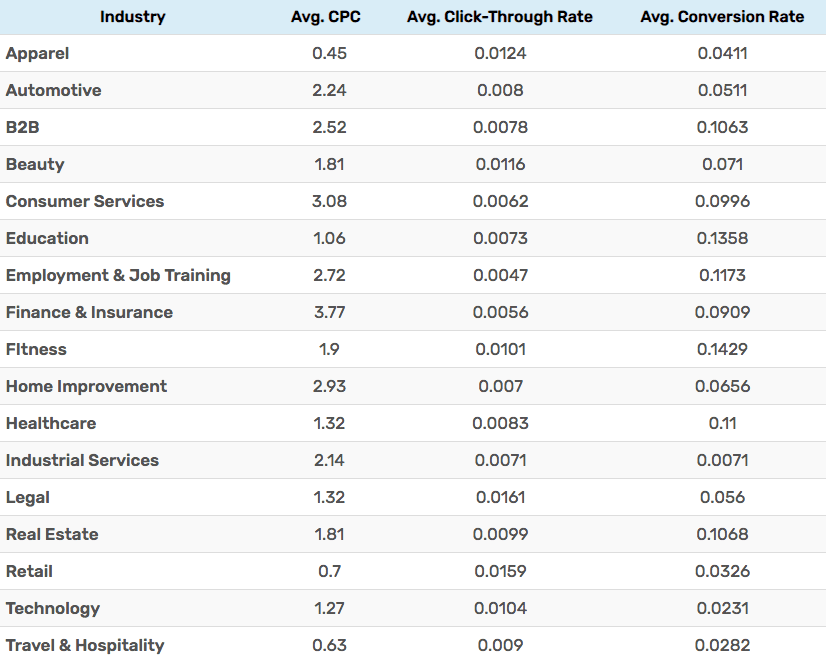Select Education's conversion rate 0.1358
This screenshot has height=664, width=826.
722,238
